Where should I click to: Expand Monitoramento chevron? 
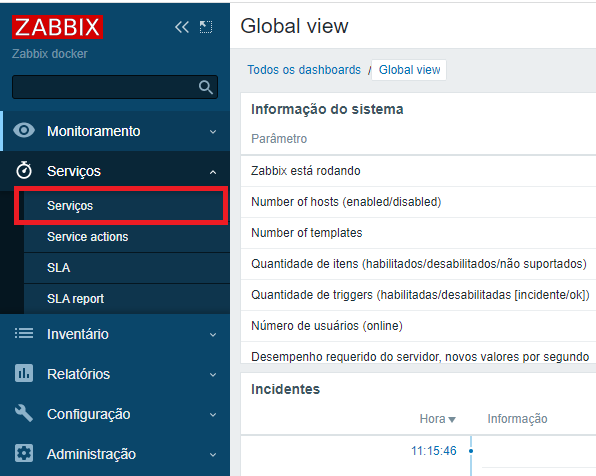click(x=213, y=132)
